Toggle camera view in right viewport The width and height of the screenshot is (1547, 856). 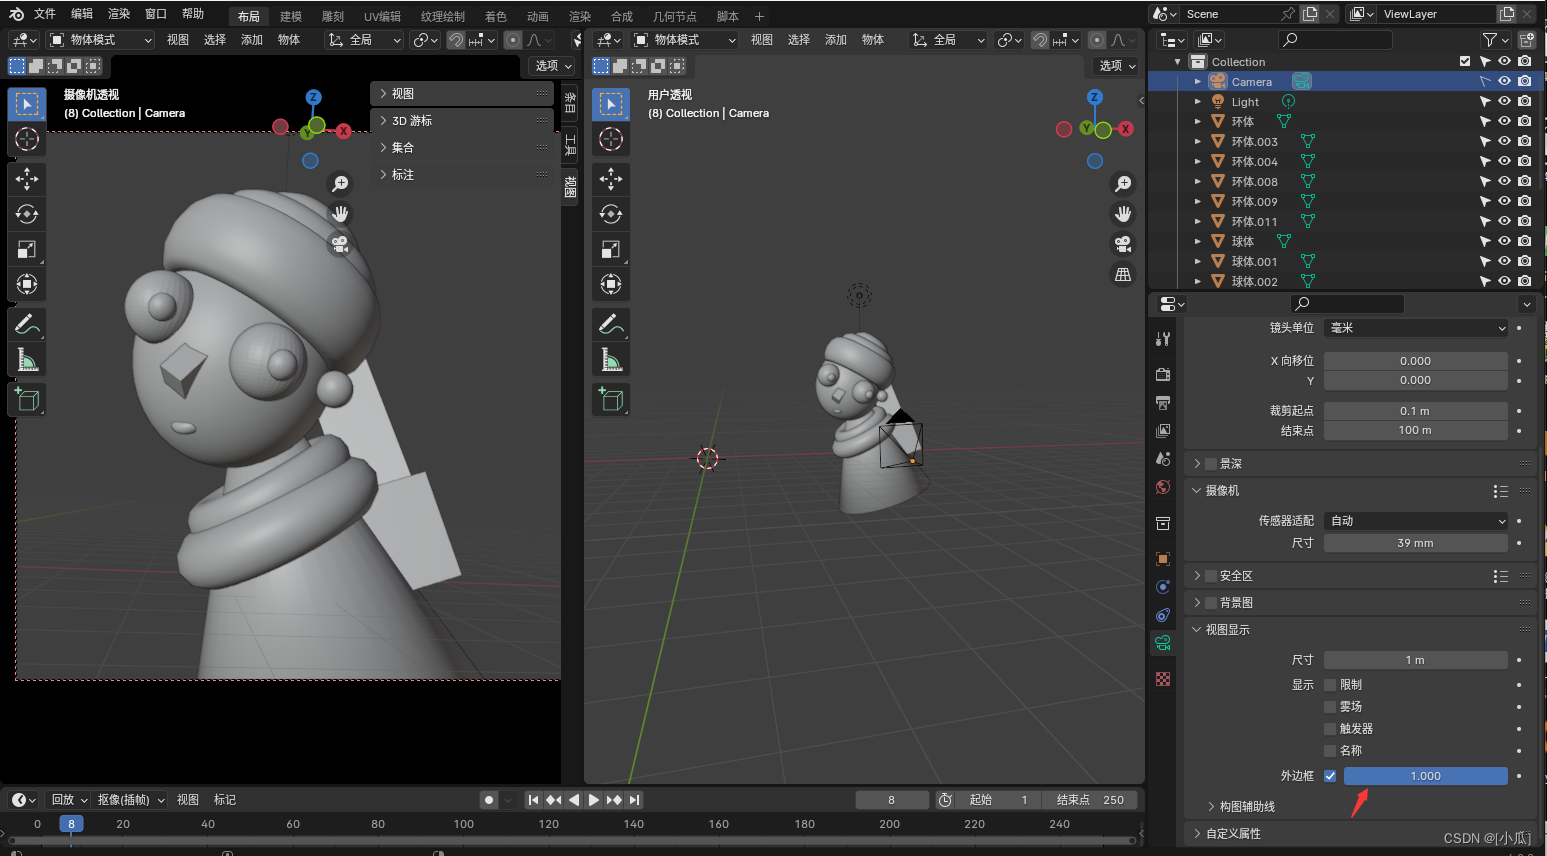tap(1123, 244)
